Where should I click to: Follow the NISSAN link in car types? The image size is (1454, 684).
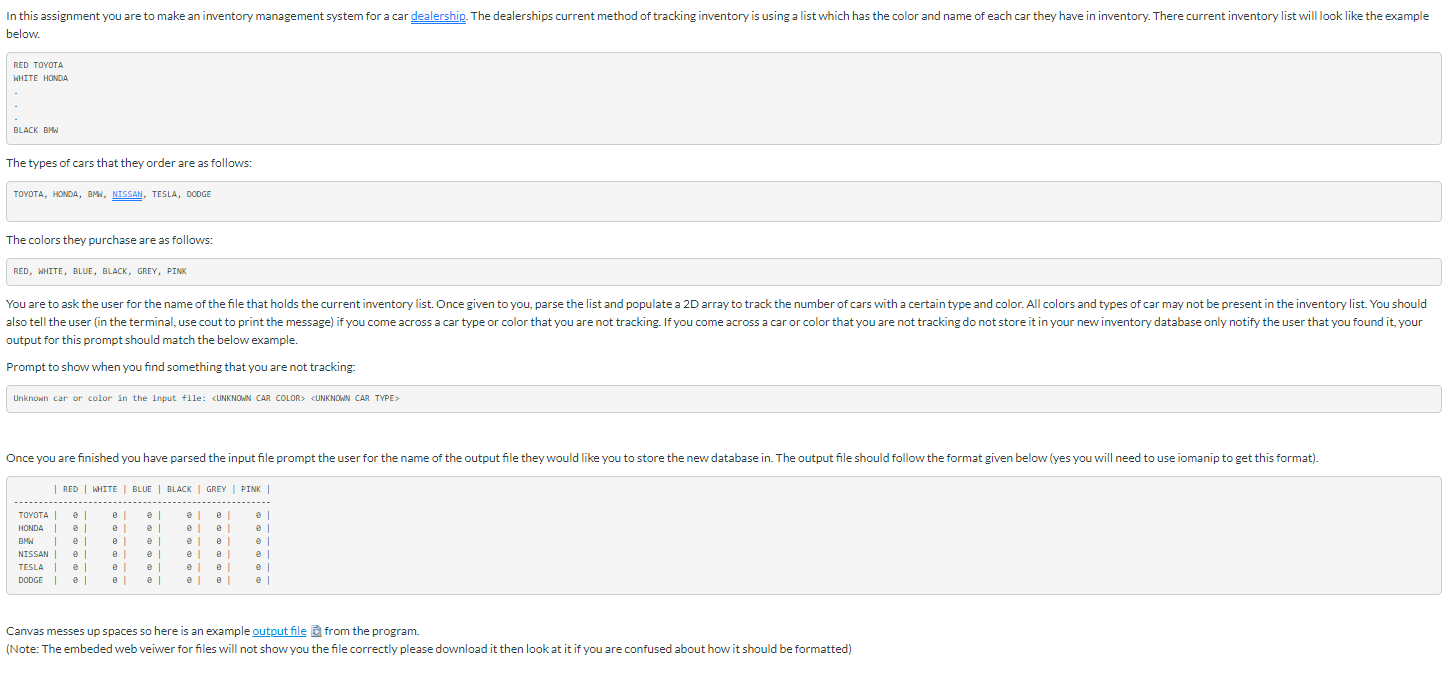(x=127, y=194)
